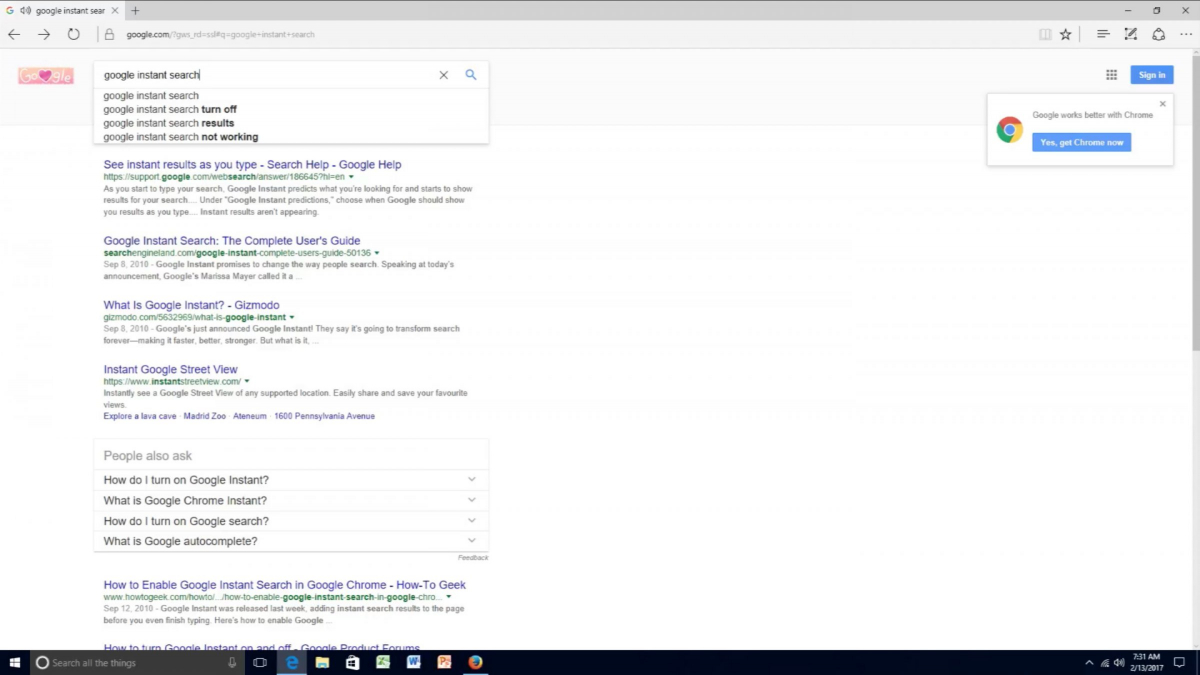Open 'See instant results as you type' result

click(252, 164)
